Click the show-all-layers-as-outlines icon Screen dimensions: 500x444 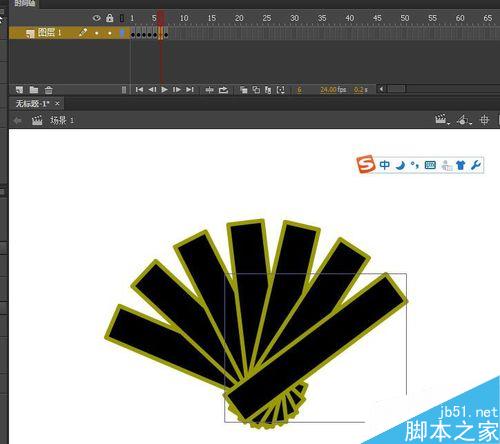point(122,18)
